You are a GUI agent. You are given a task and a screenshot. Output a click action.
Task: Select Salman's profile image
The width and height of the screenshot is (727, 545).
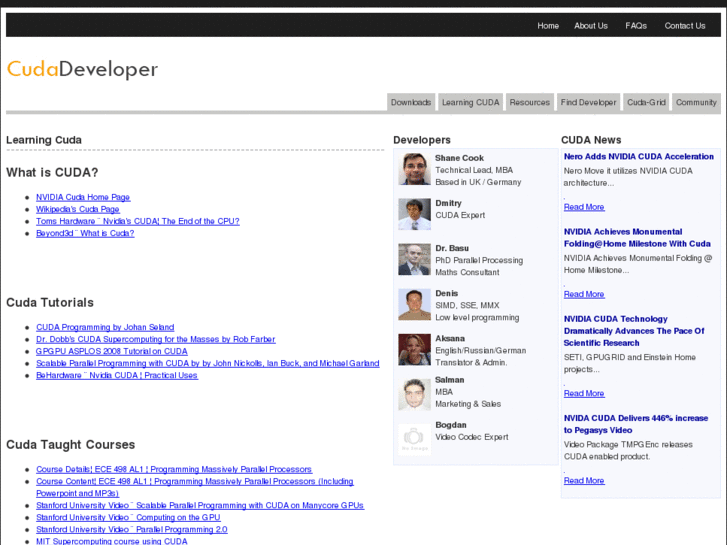(415, 394)
